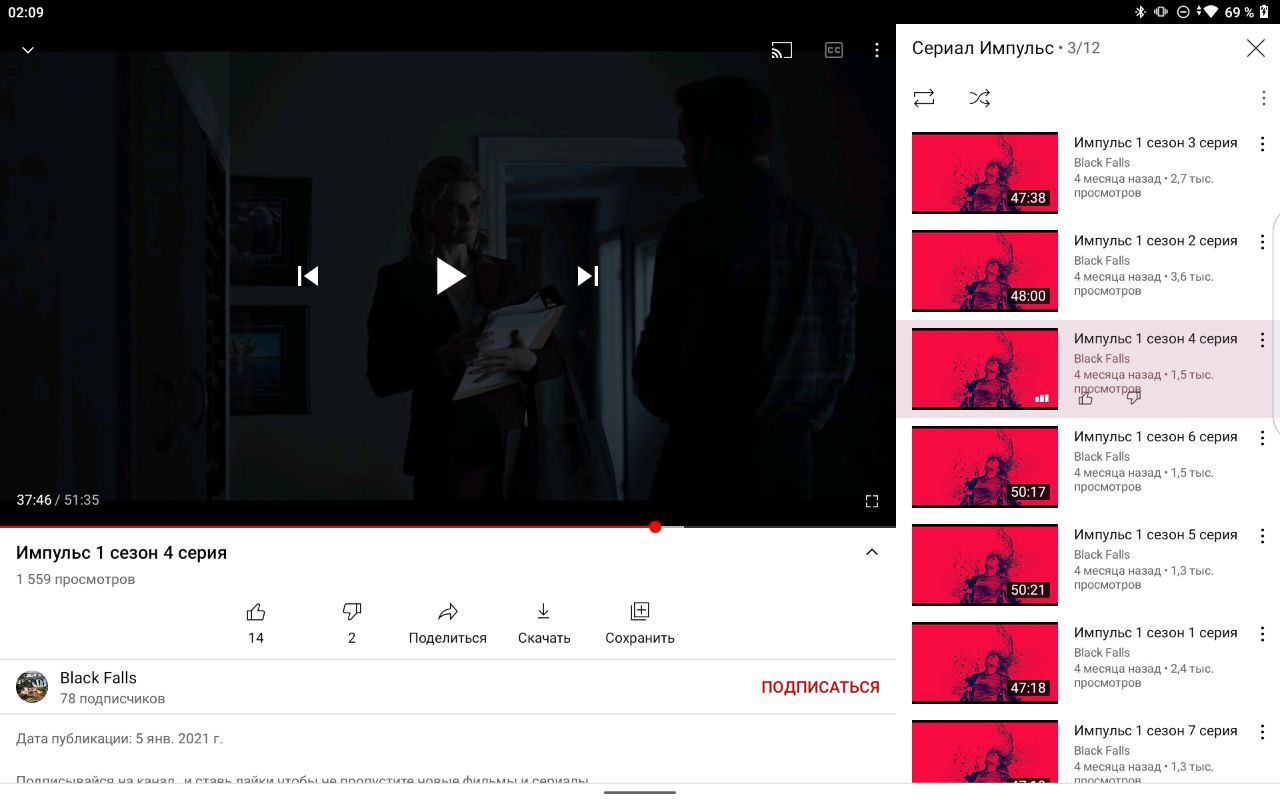Select the Импульс 1 сезон 5 серия title

1156,535
